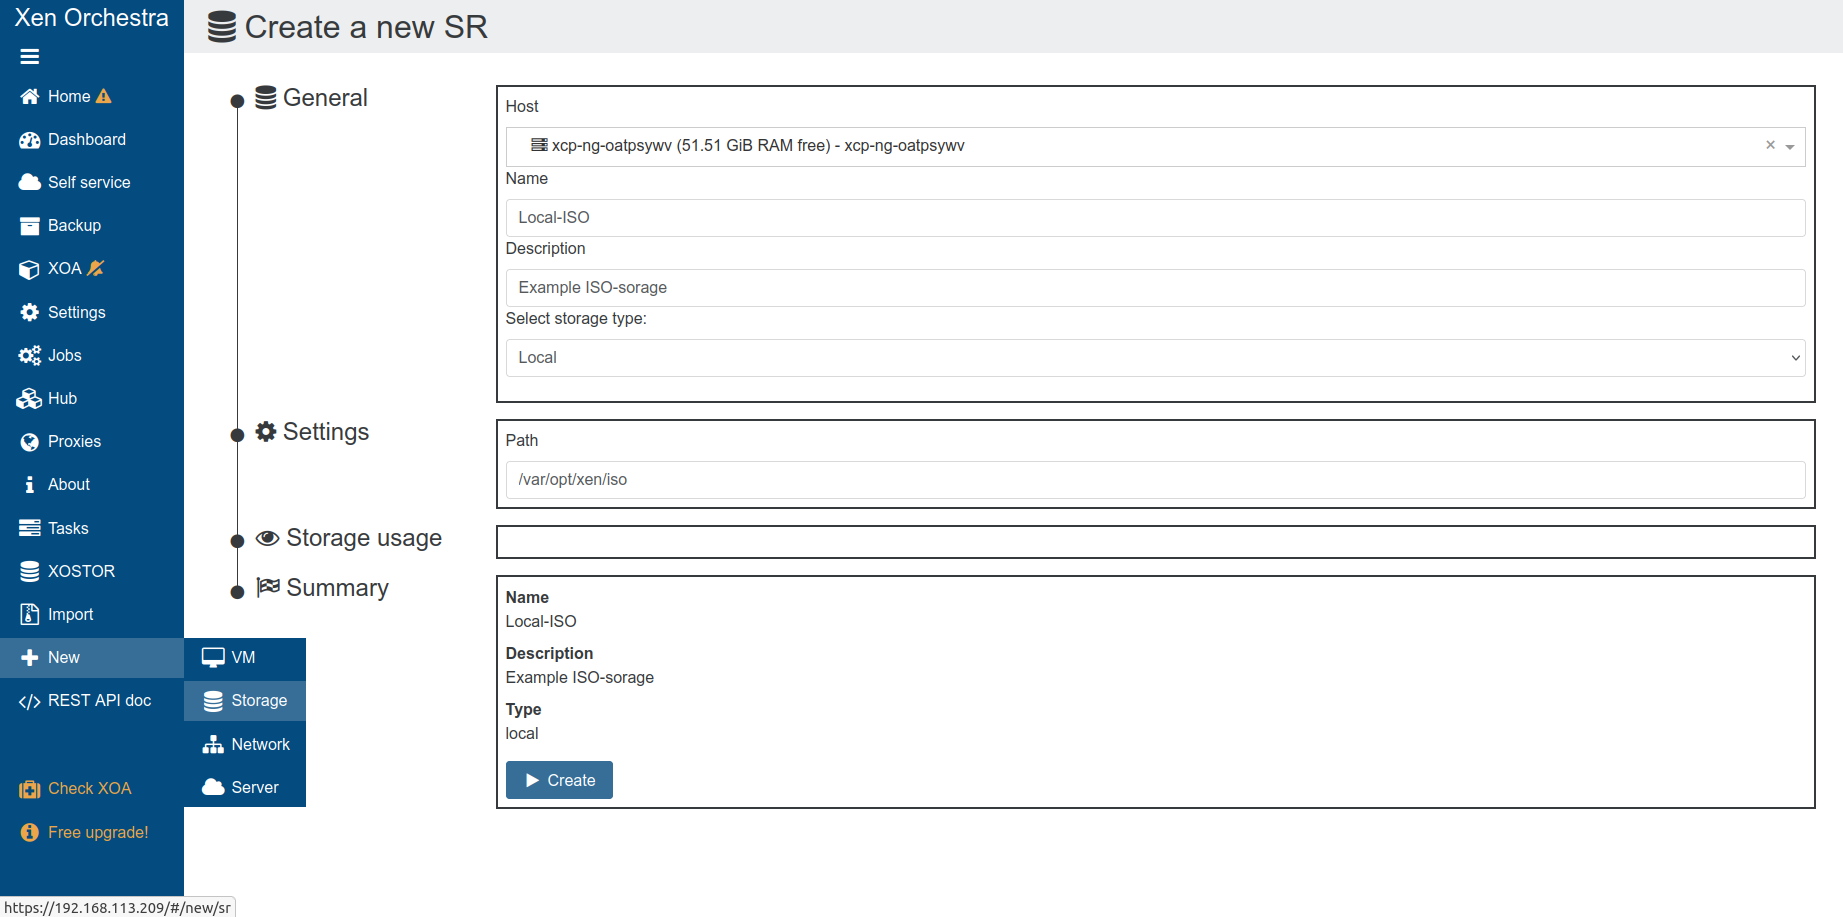The image size is (1843, 917).
Task: Open the REST API doc link
Action: (x=92, y=701)
